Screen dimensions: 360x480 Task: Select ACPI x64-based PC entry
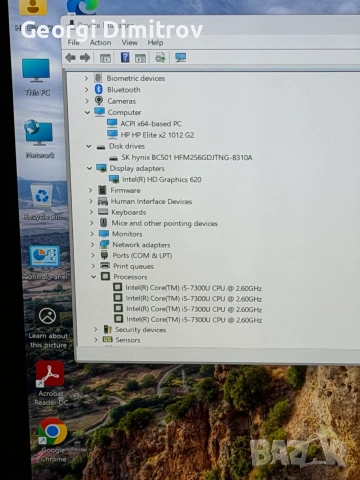151,124
